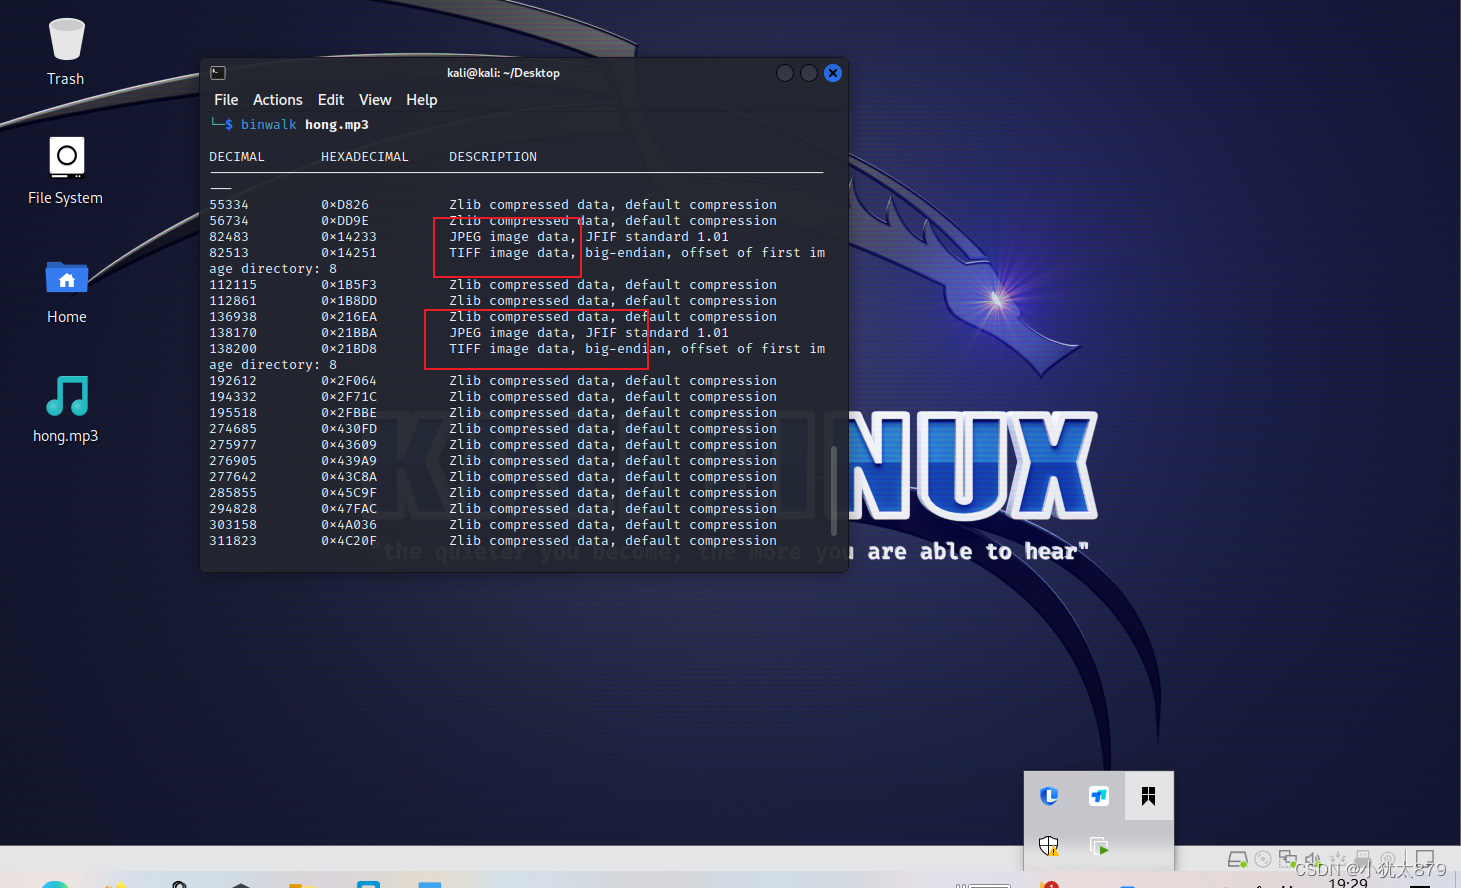1461x888 pixels.
Task: Click the black bookmark-shaped tray icon
Action: point(1148,796)
